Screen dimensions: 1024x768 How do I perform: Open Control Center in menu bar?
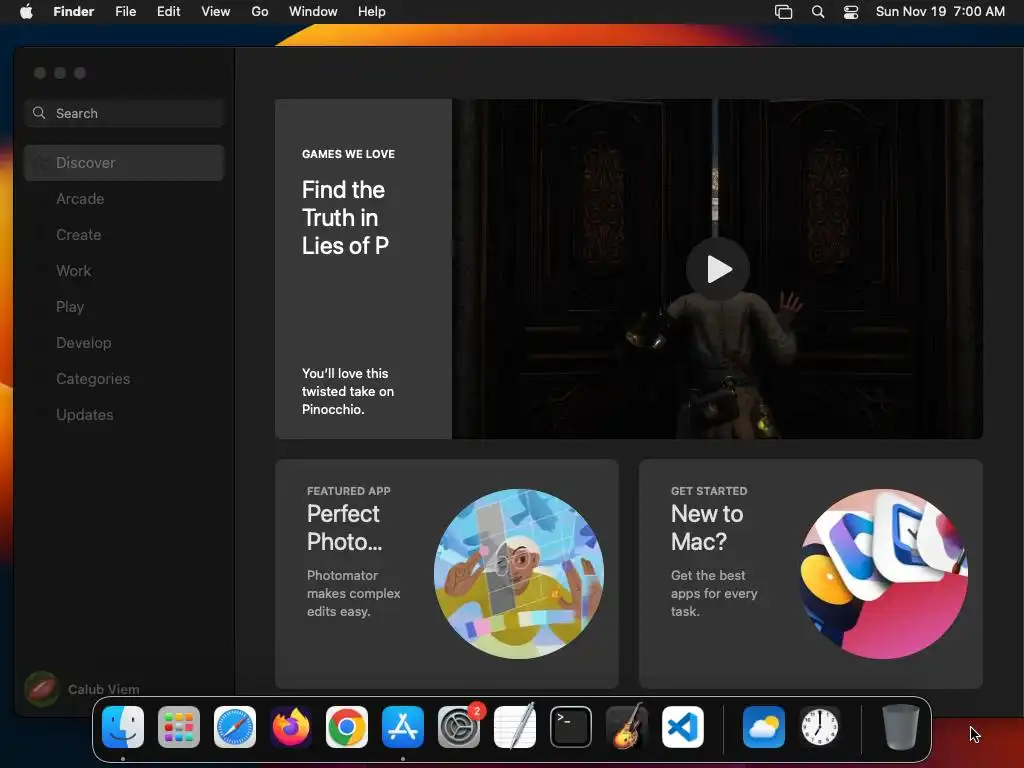coord(851,12)
